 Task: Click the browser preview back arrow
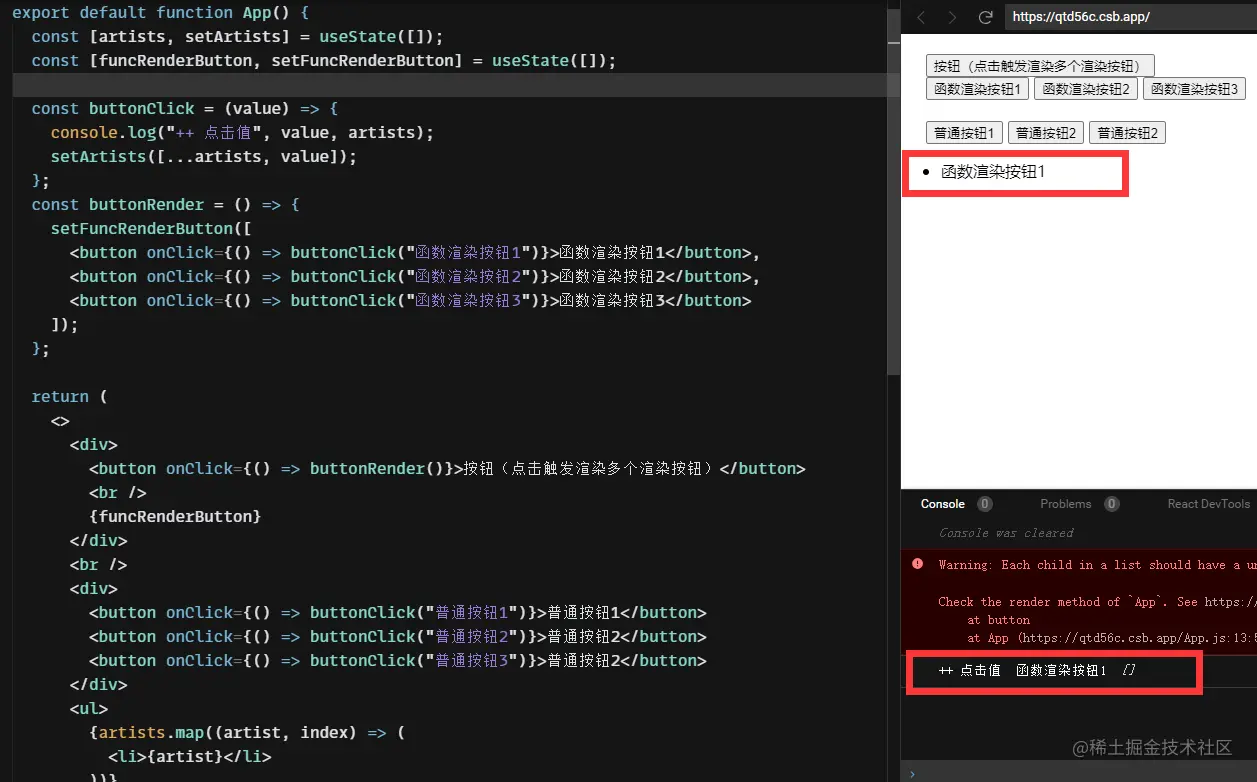(x=921, y=17)
